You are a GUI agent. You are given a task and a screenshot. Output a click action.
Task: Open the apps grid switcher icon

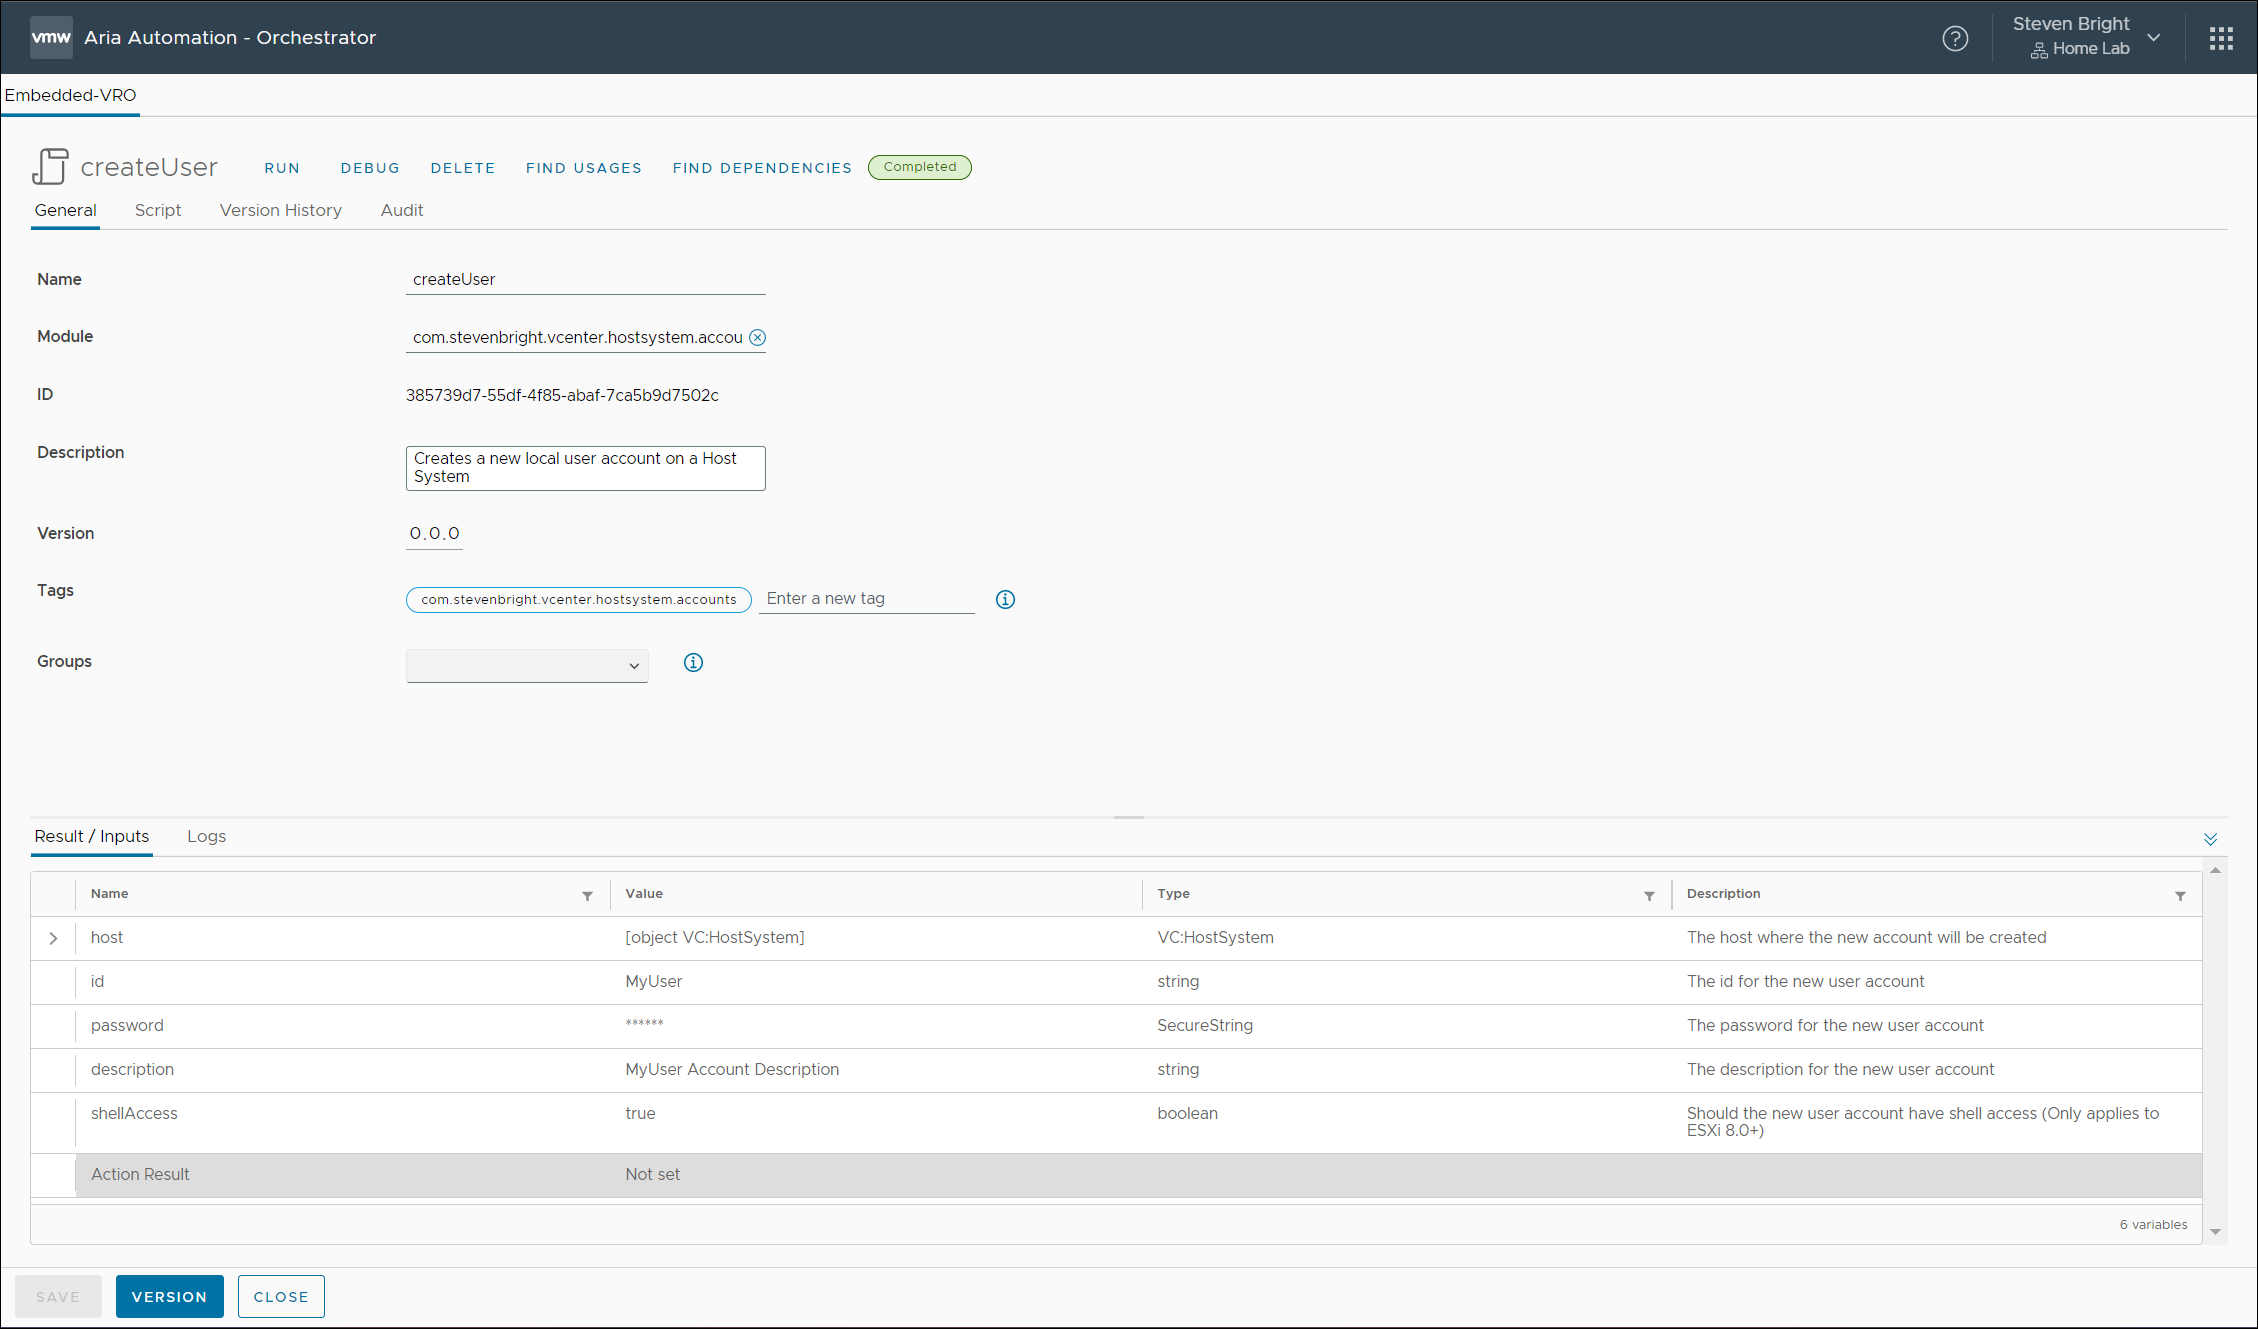click(2221, 38)
